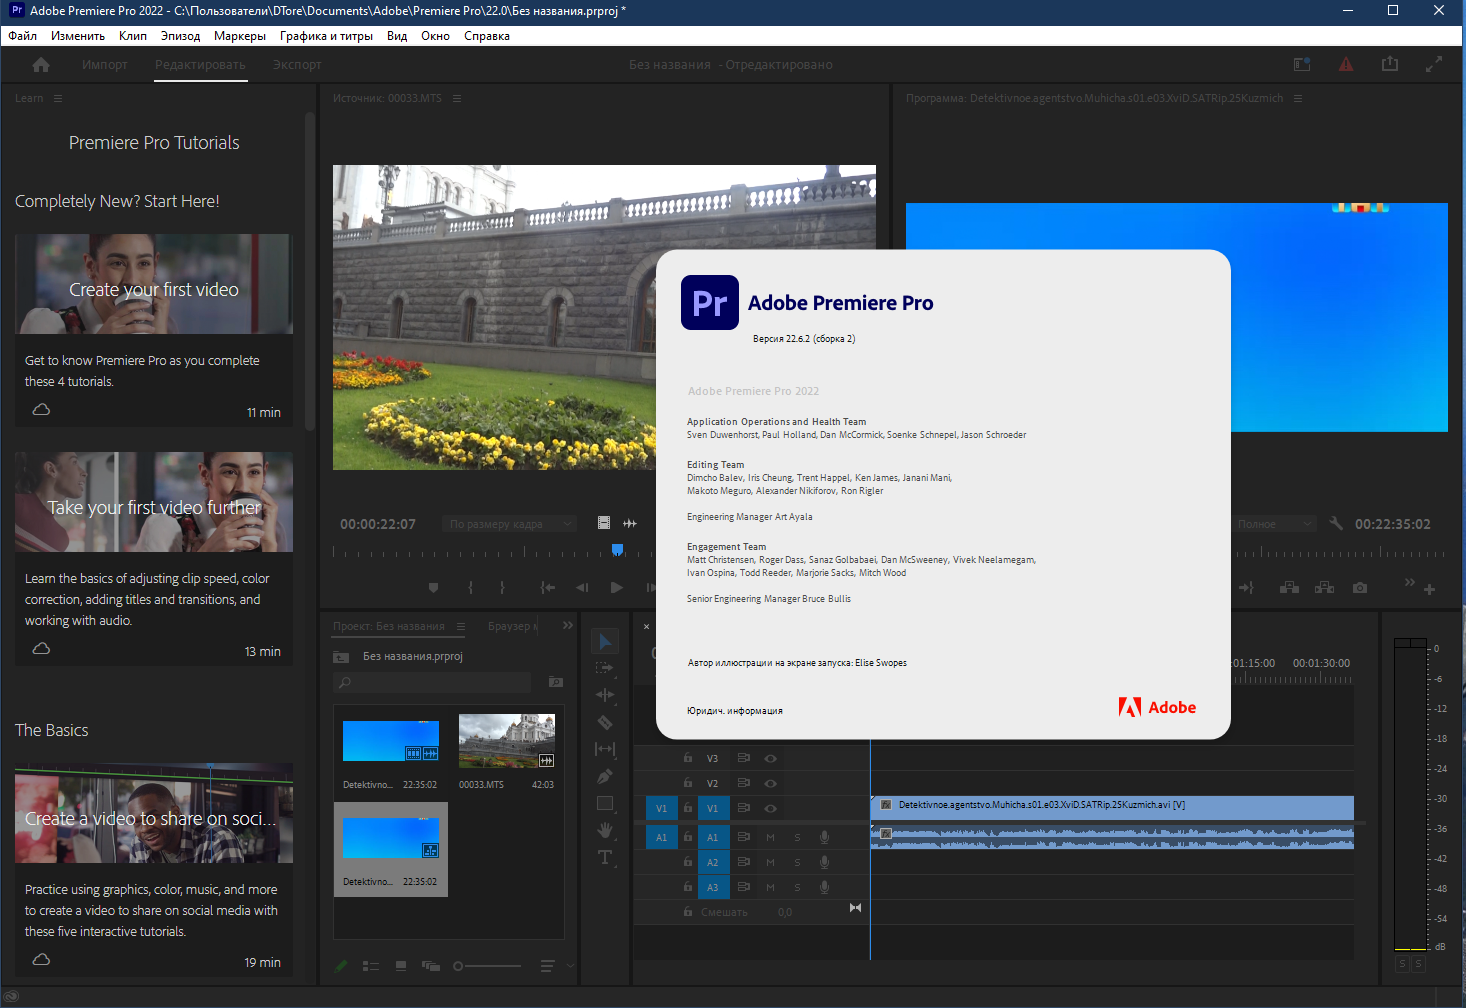1466x1008 pixels.
Task: Open the quick export share icon
Action: click(1390, 64)
